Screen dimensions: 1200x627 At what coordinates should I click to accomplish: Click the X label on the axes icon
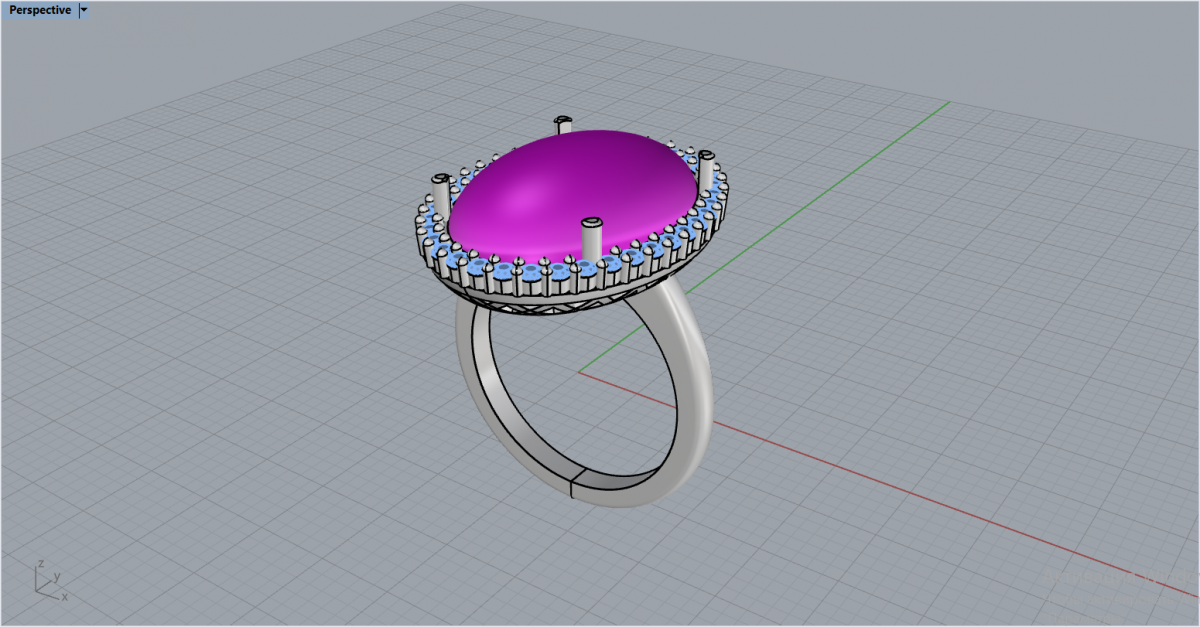65,597
